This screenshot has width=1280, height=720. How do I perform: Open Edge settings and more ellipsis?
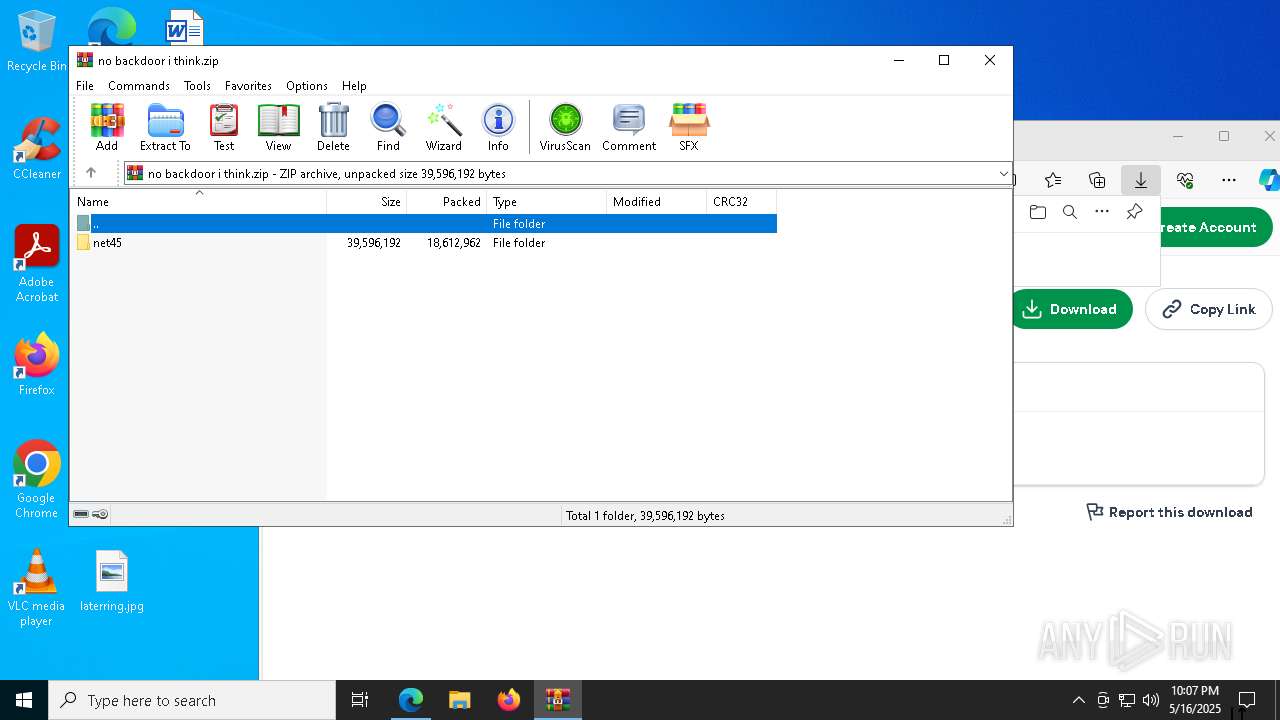click(x=1229, y=180)
